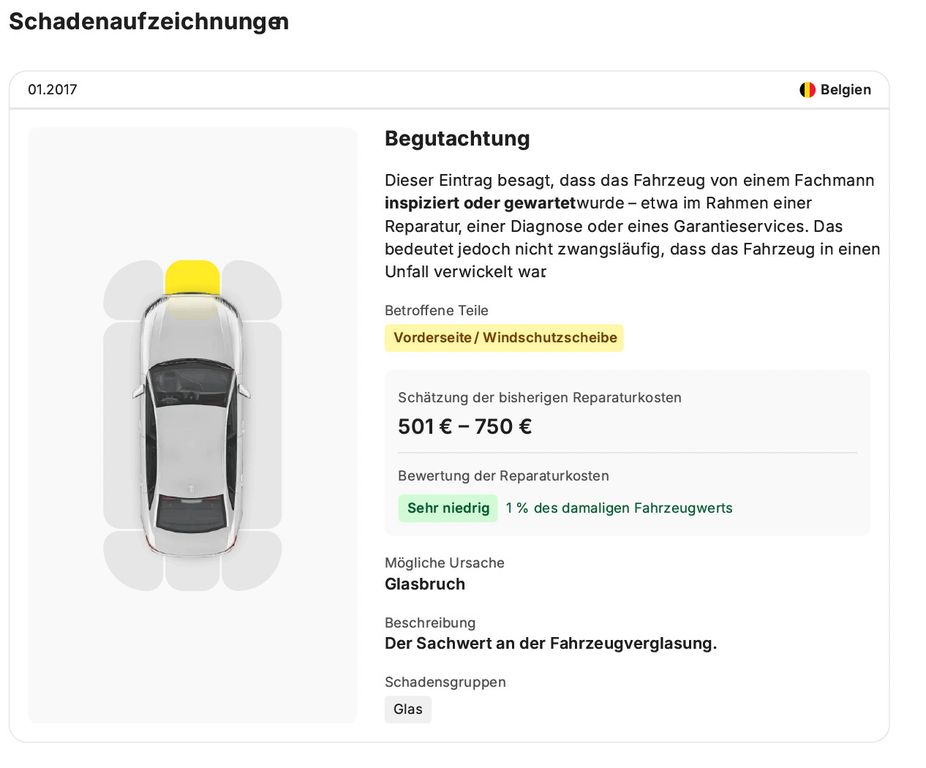This screenshot has height=768, width=926.
Task: Click 1 % des damaligen Fahrzeugwerts text
Action: click(x=619, y=508)
